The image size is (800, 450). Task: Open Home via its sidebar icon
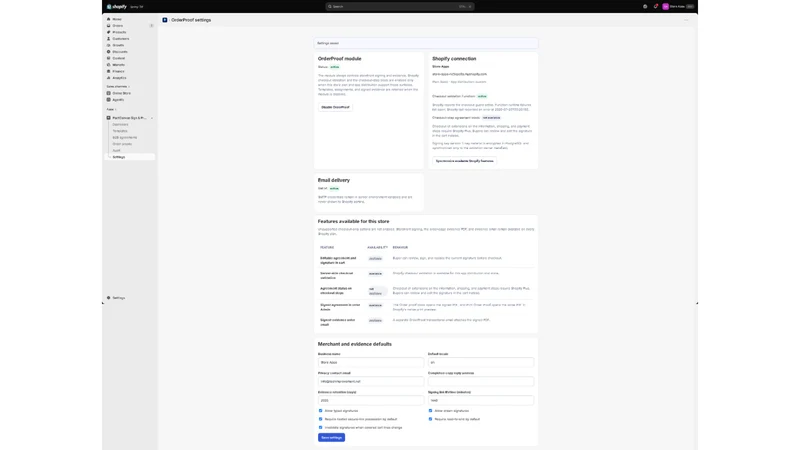coord(109,19)
